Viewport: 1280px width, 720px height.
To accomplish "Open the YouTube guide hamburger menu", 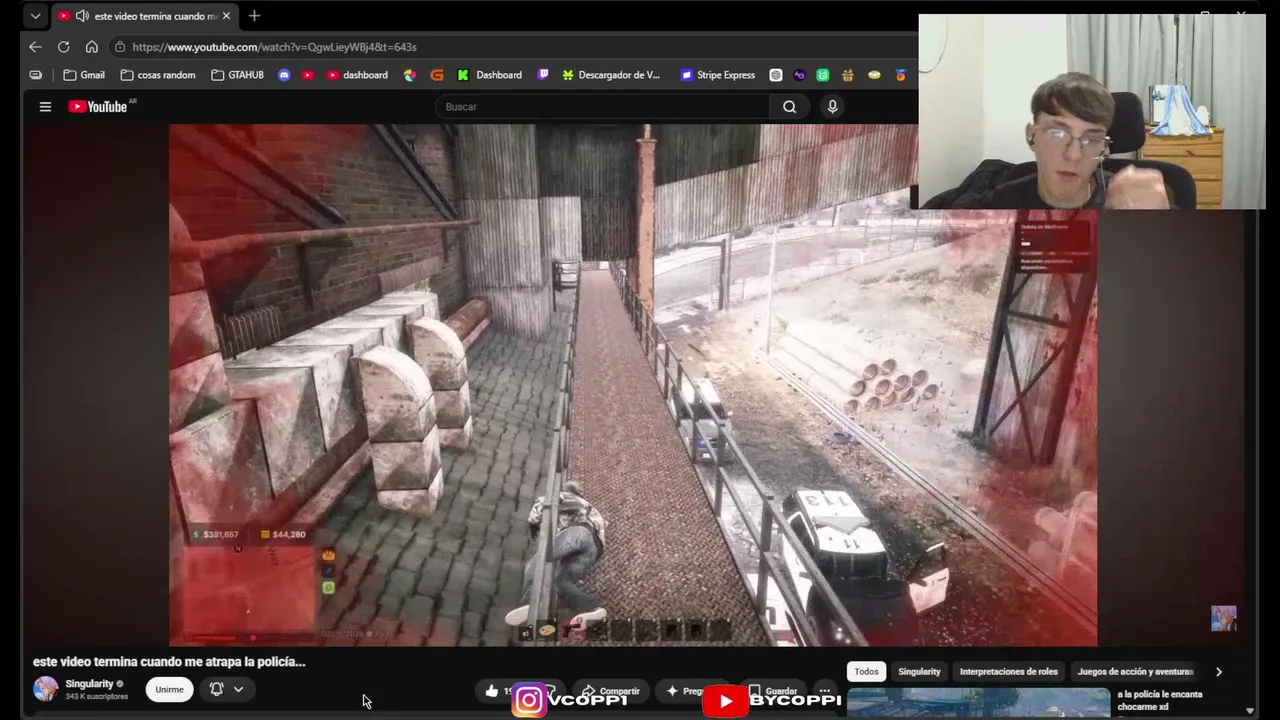I will click(x=45, y=107).
